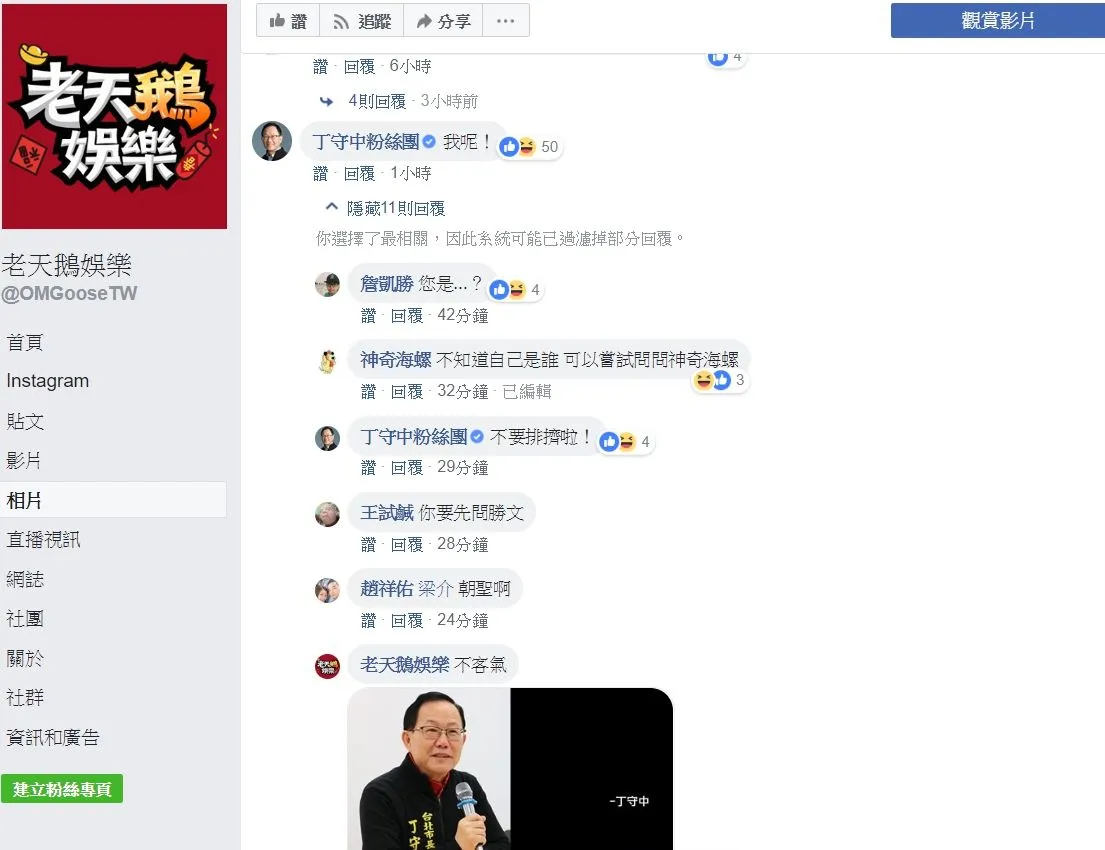Open reactions count 50 on 我呢 comment
1105x850 pixels.
point(529,147)
